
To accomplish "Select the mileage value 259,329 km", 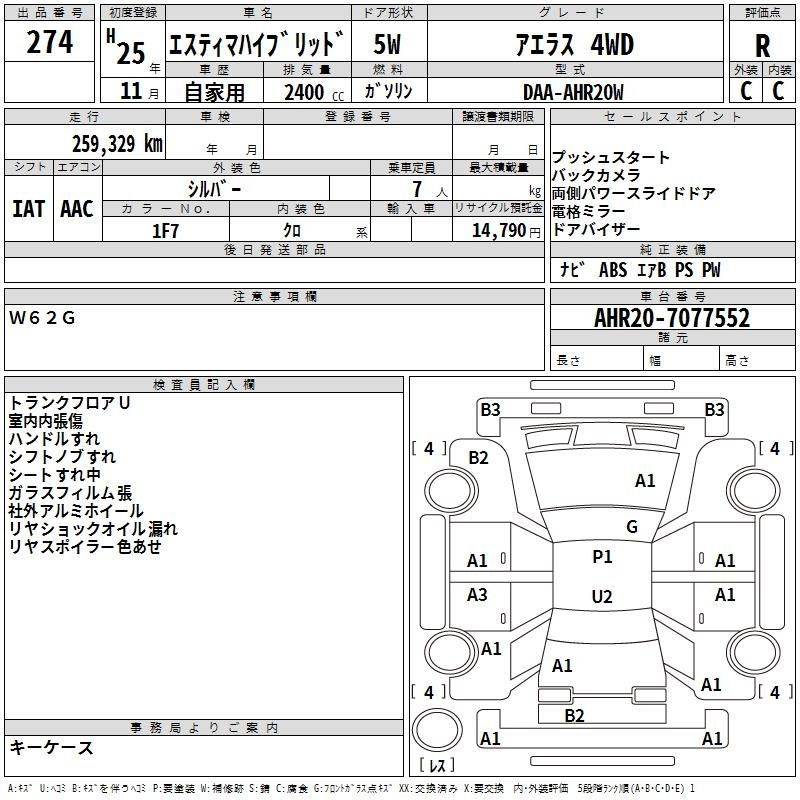I will click(x=116, y=143).
